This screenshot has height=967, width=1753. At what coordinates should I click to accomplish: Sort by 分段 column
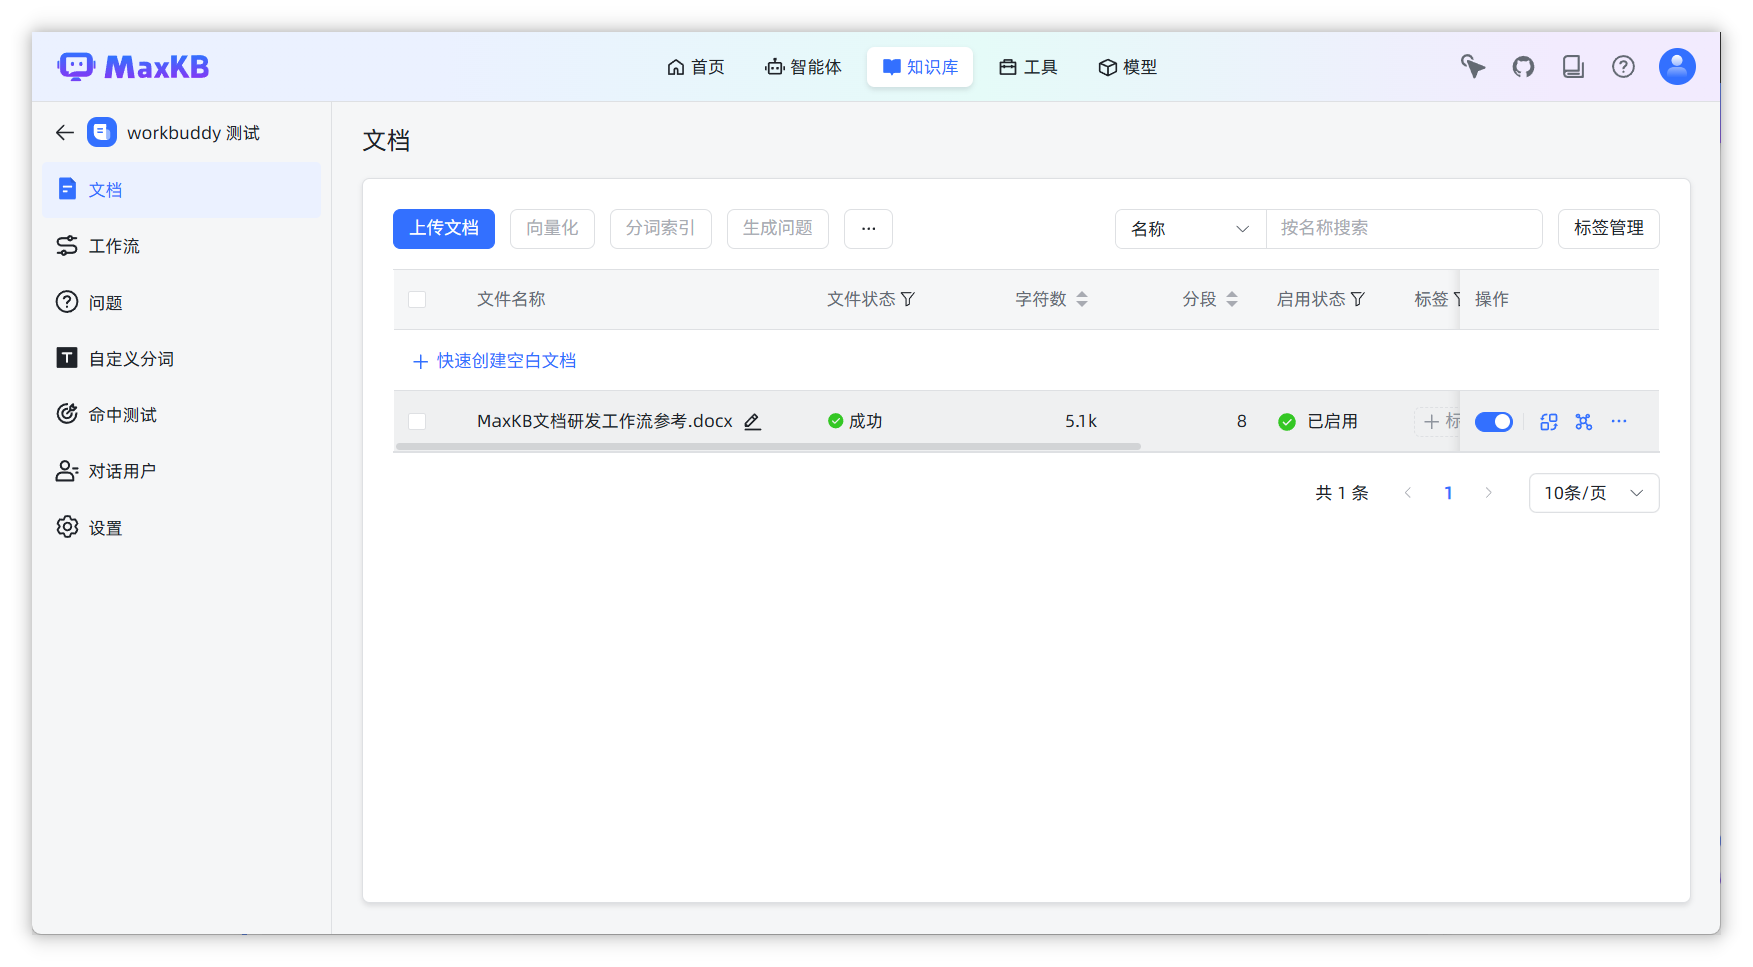tap(1232, 299)
